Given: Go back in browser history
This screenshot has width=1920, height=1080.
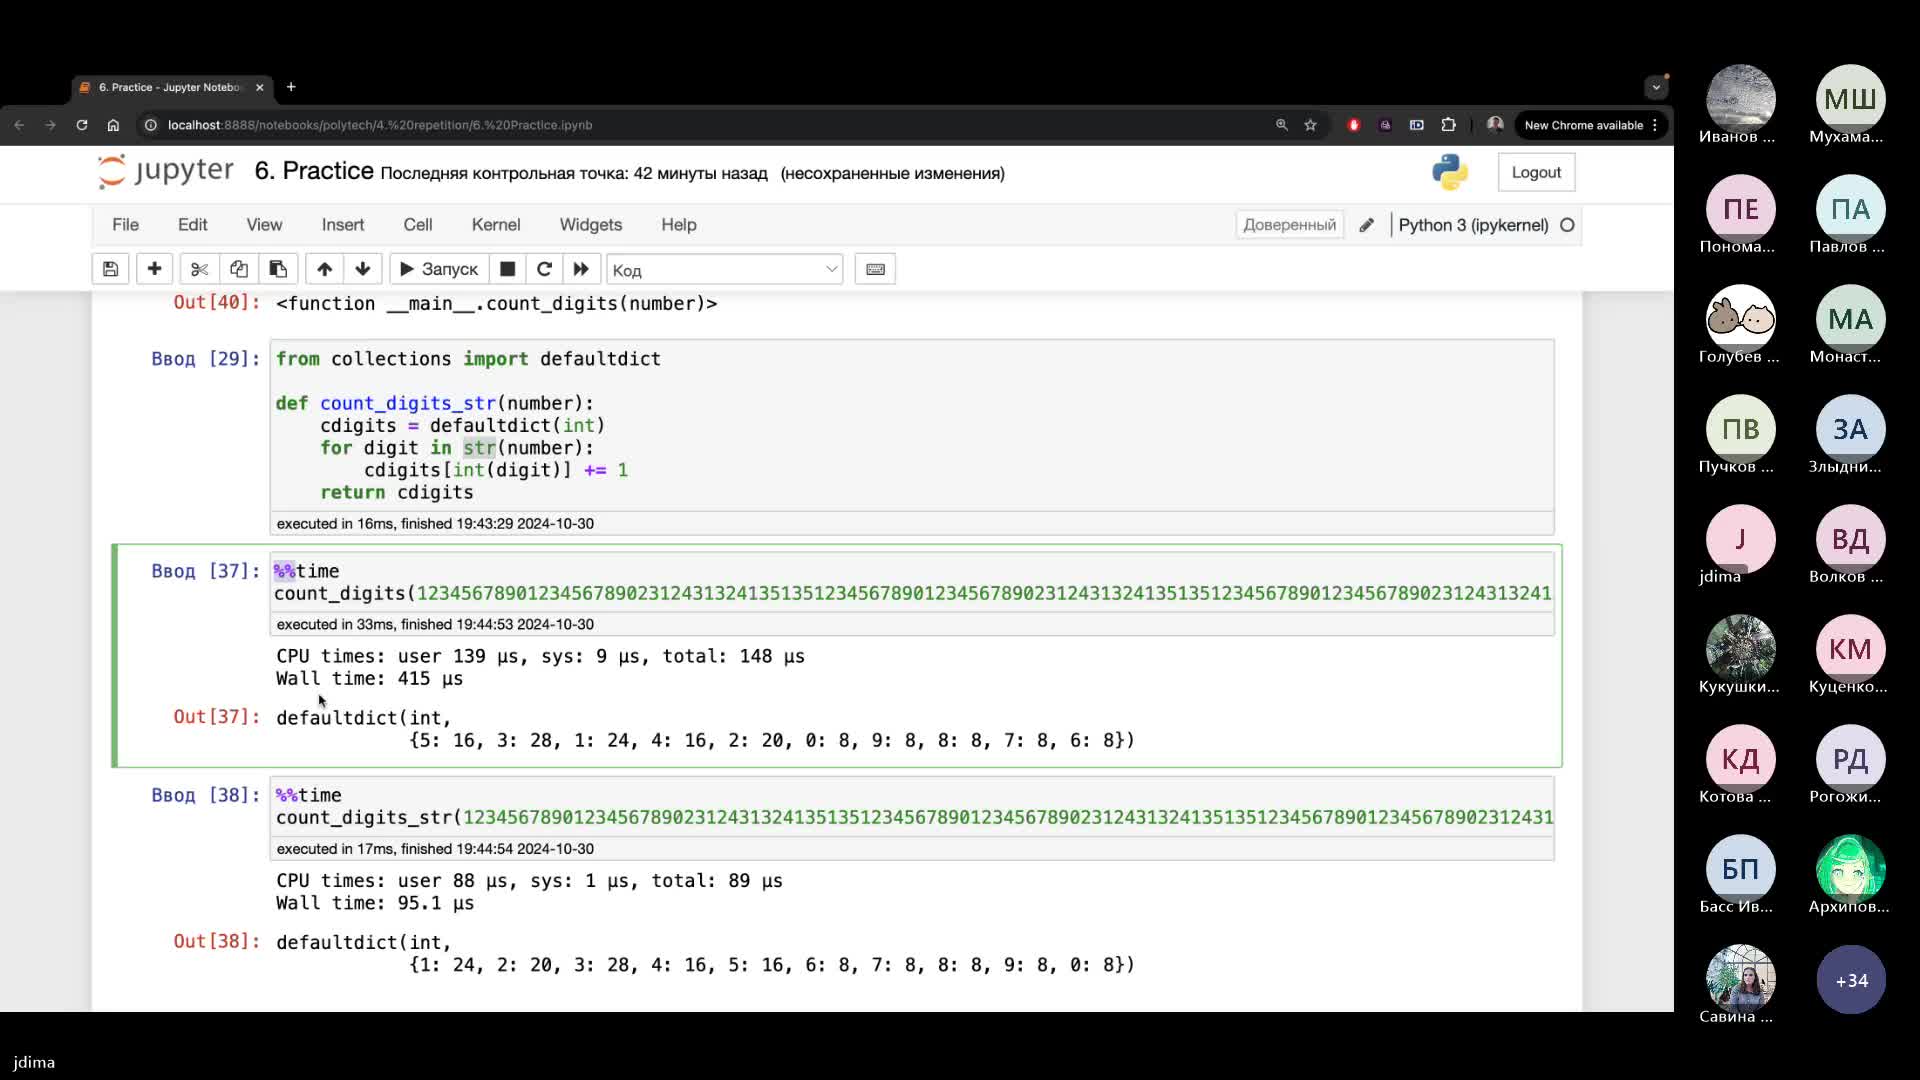Looking at the screenshot, I should (20, 125).
